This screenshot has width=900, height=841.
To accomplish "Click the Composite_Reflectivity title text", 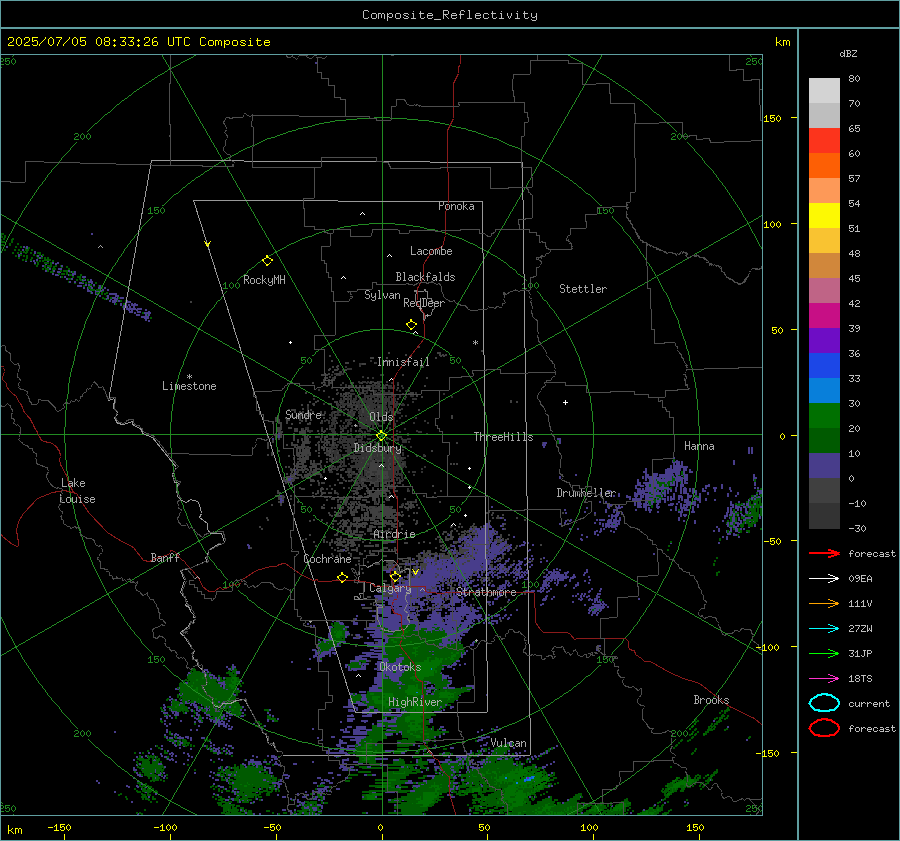I will click(x=450, y=14).
